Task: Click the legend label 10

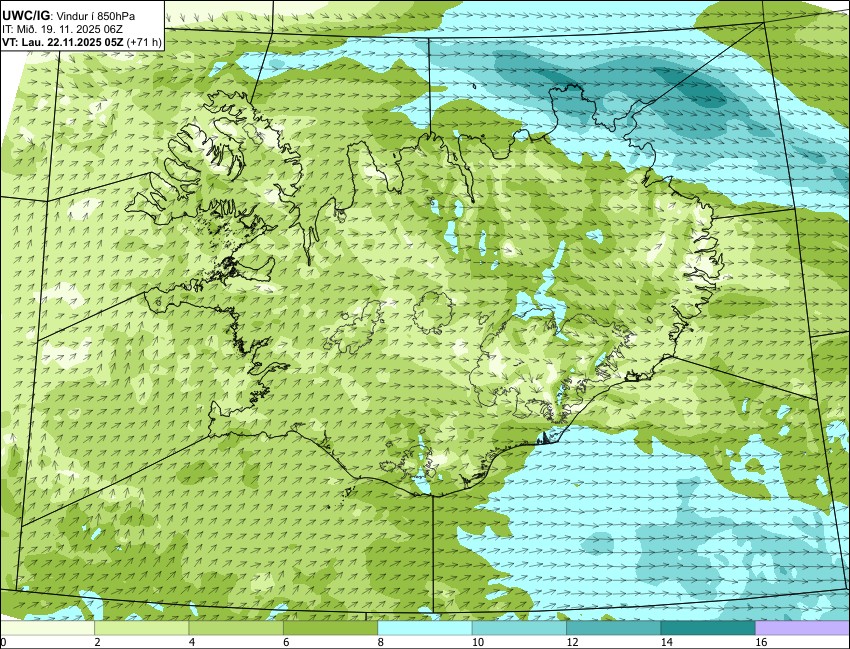Action: pyautogui.click(x=478, y=642)
